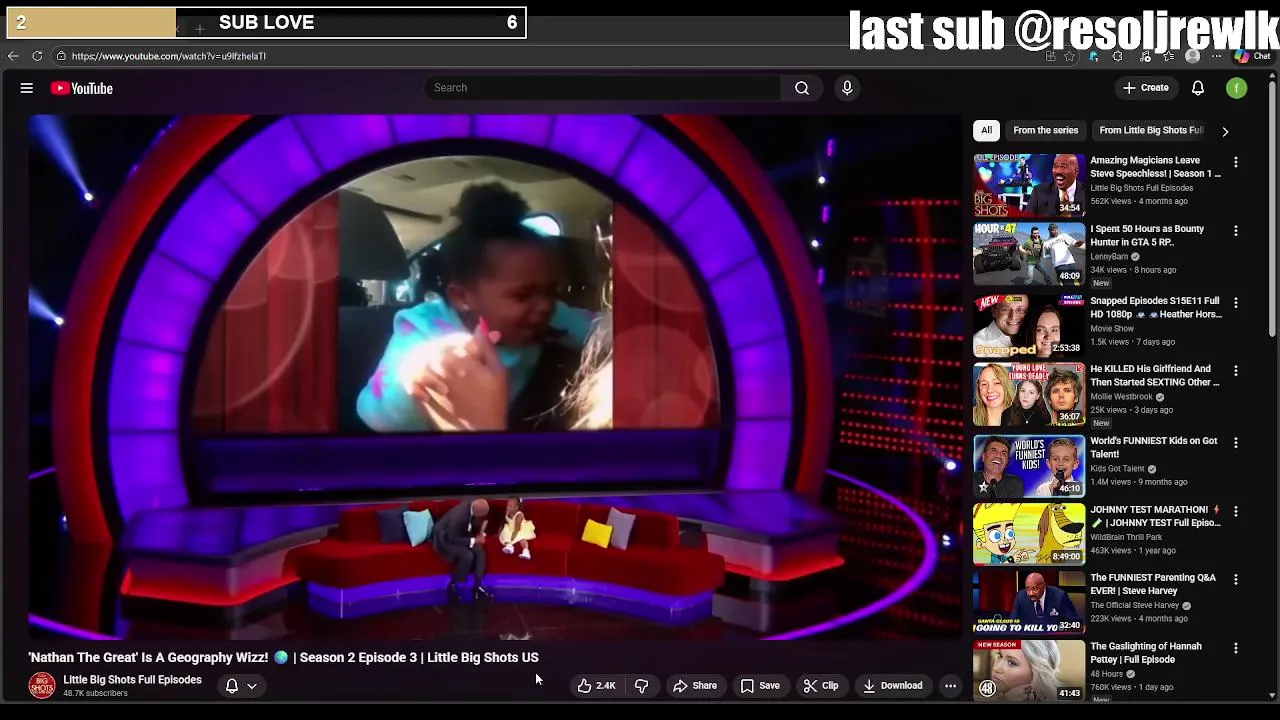The width and height of the screenshot is (1280, 720).
Task: Open Little Big Shots channel avatar
Action: click(x=42, y=686)
